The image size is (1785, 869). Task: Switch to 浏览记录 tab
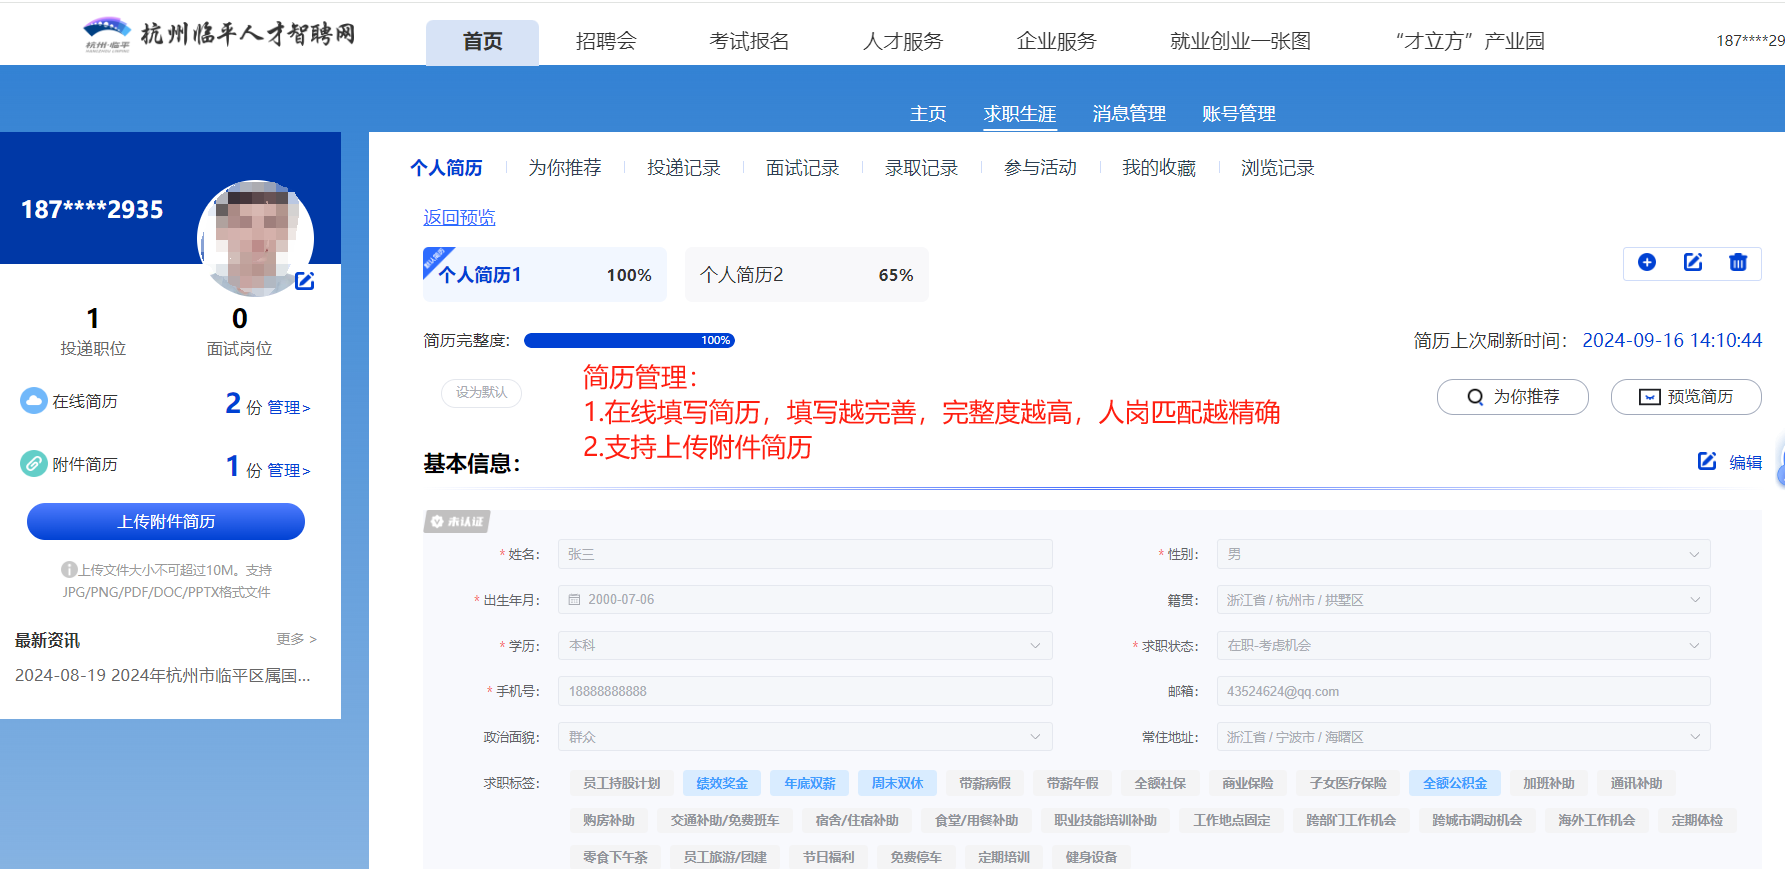click(1278, 168)
